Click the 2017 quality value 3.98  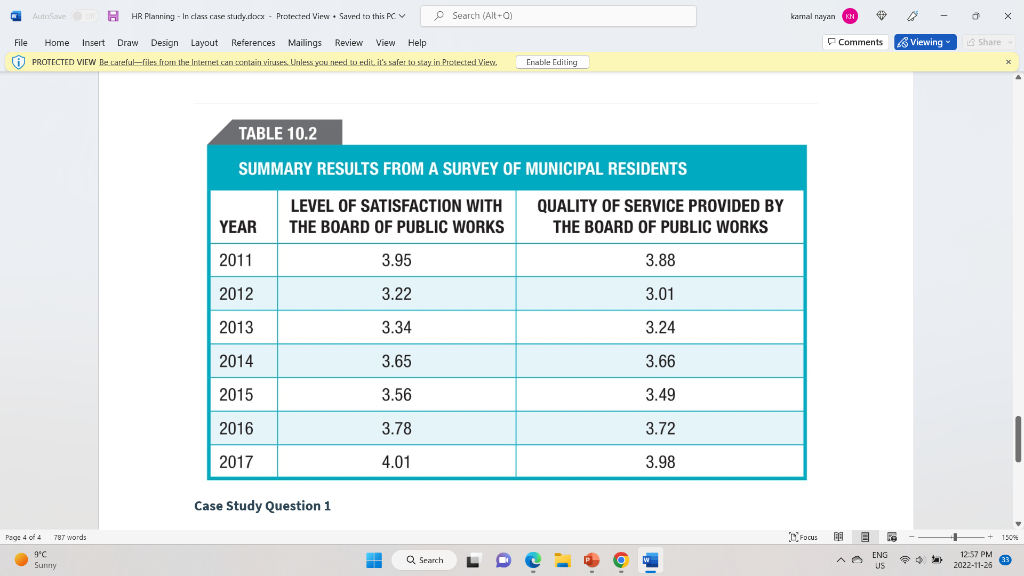coord(660,462)
